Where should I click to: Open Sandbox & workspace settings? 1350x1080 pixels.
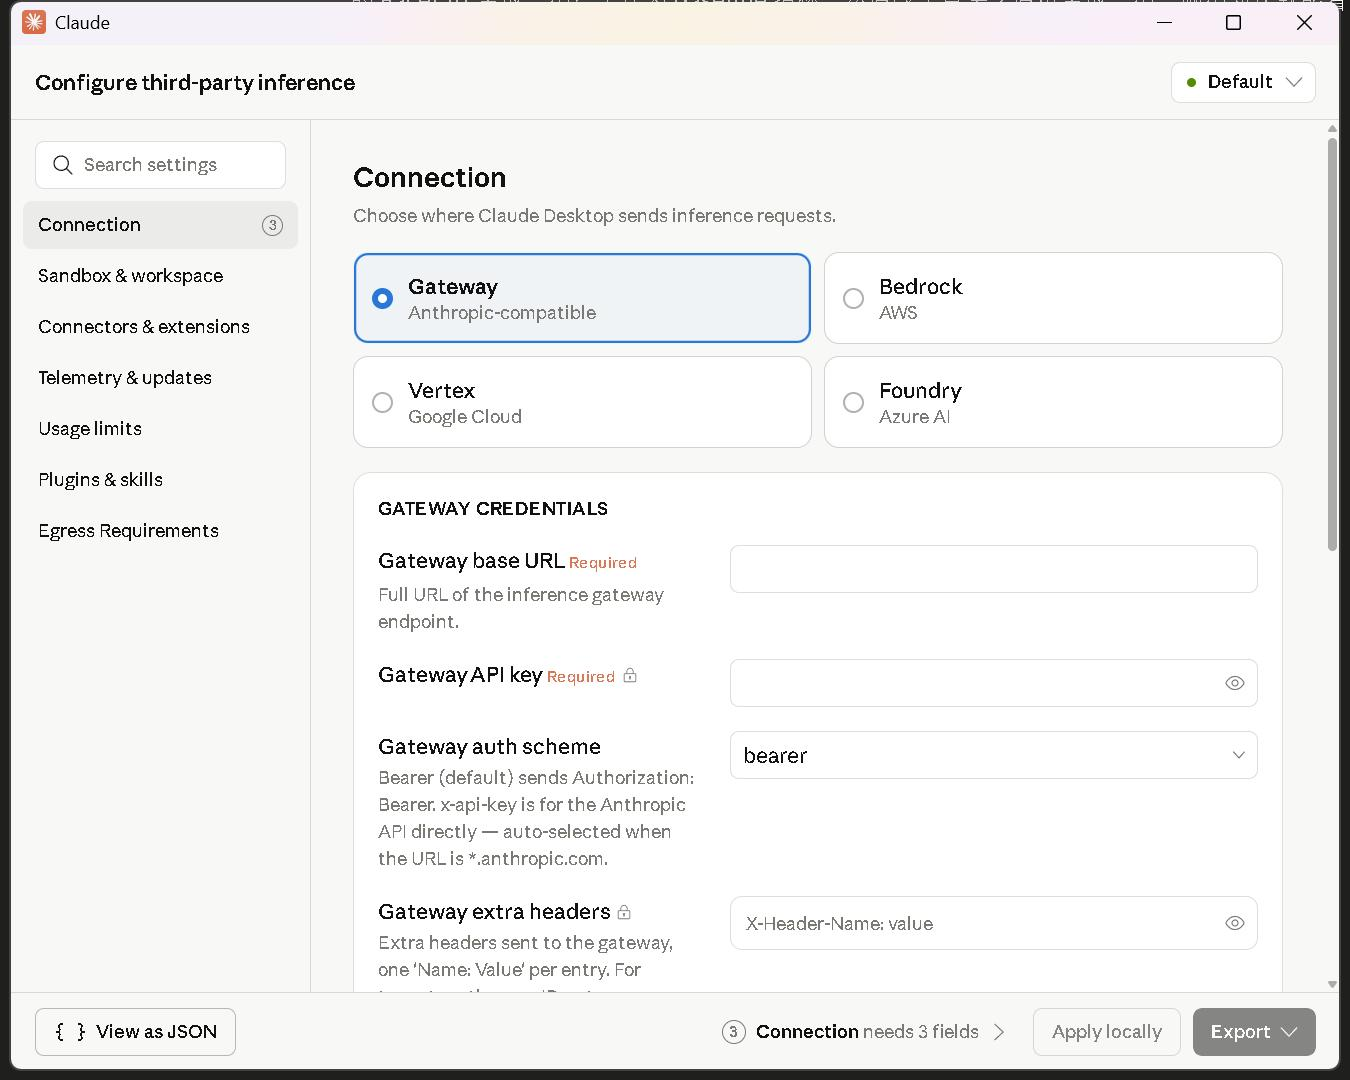160,276
